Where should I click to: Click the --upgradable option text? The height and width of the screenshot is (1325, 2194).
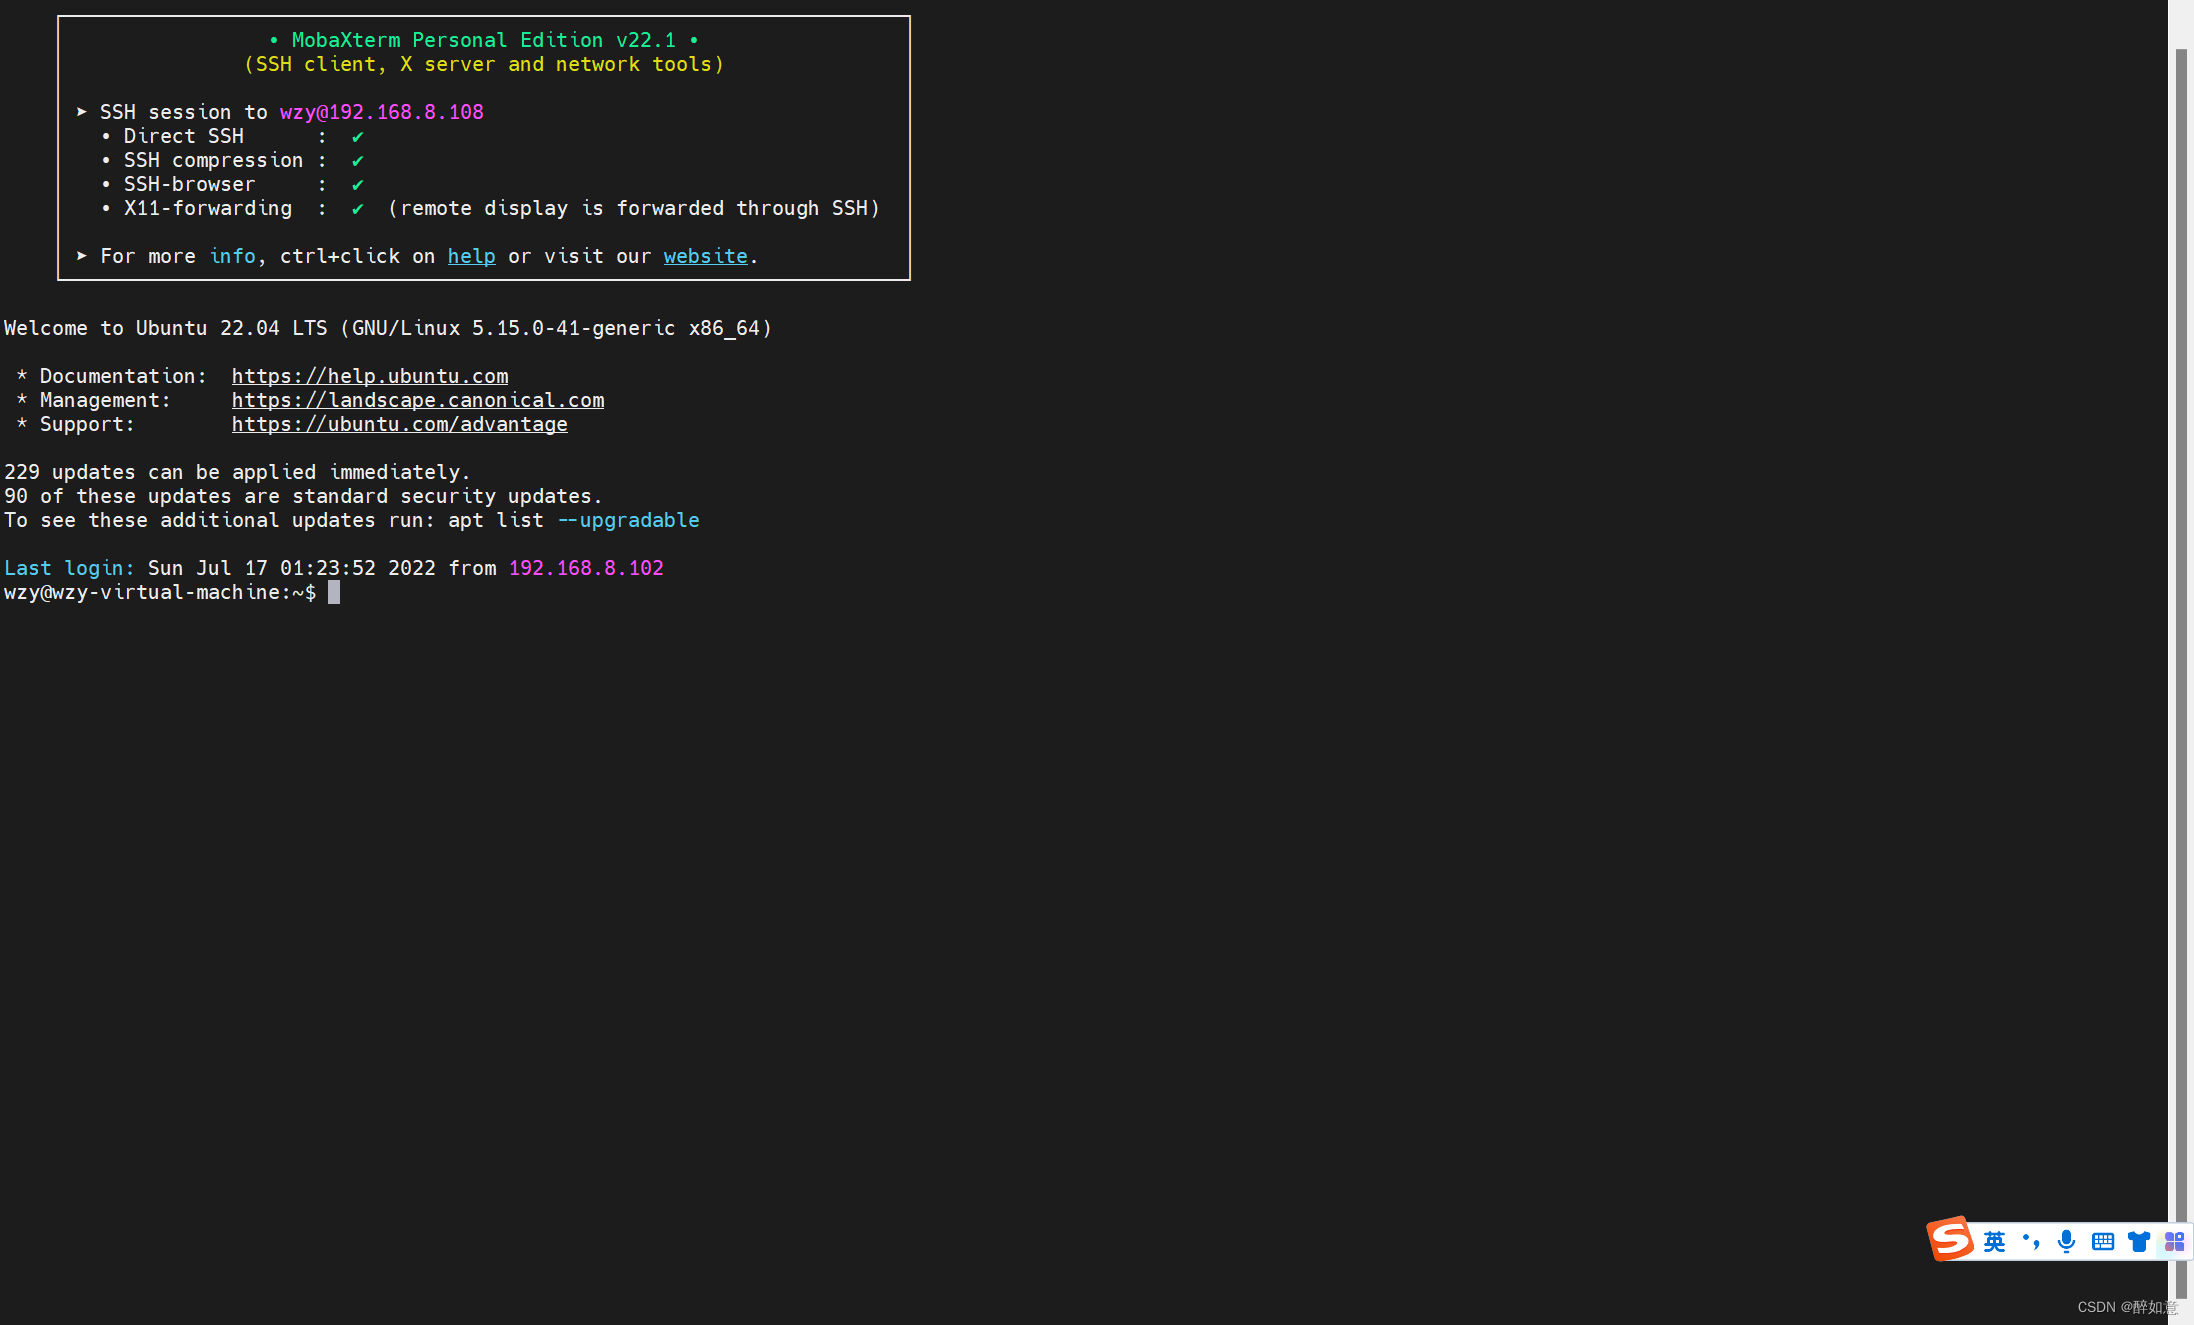628,520
